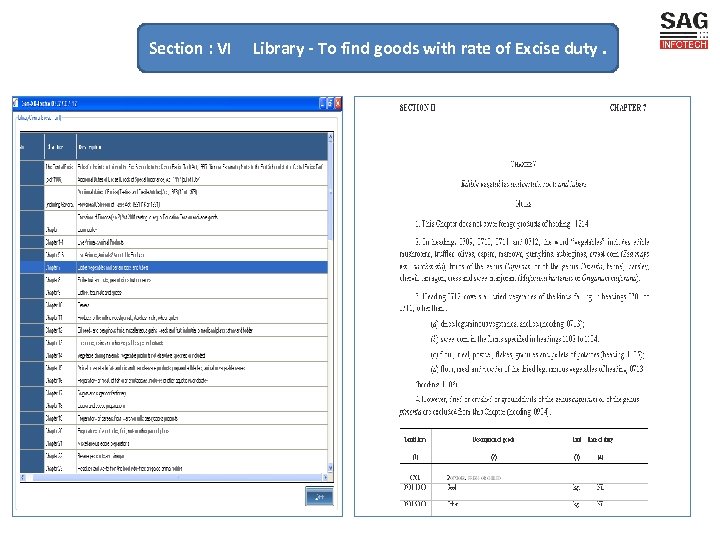Click the vertical scrollbar down arrow of the table

pyautogui.click(x=331, y=468)
